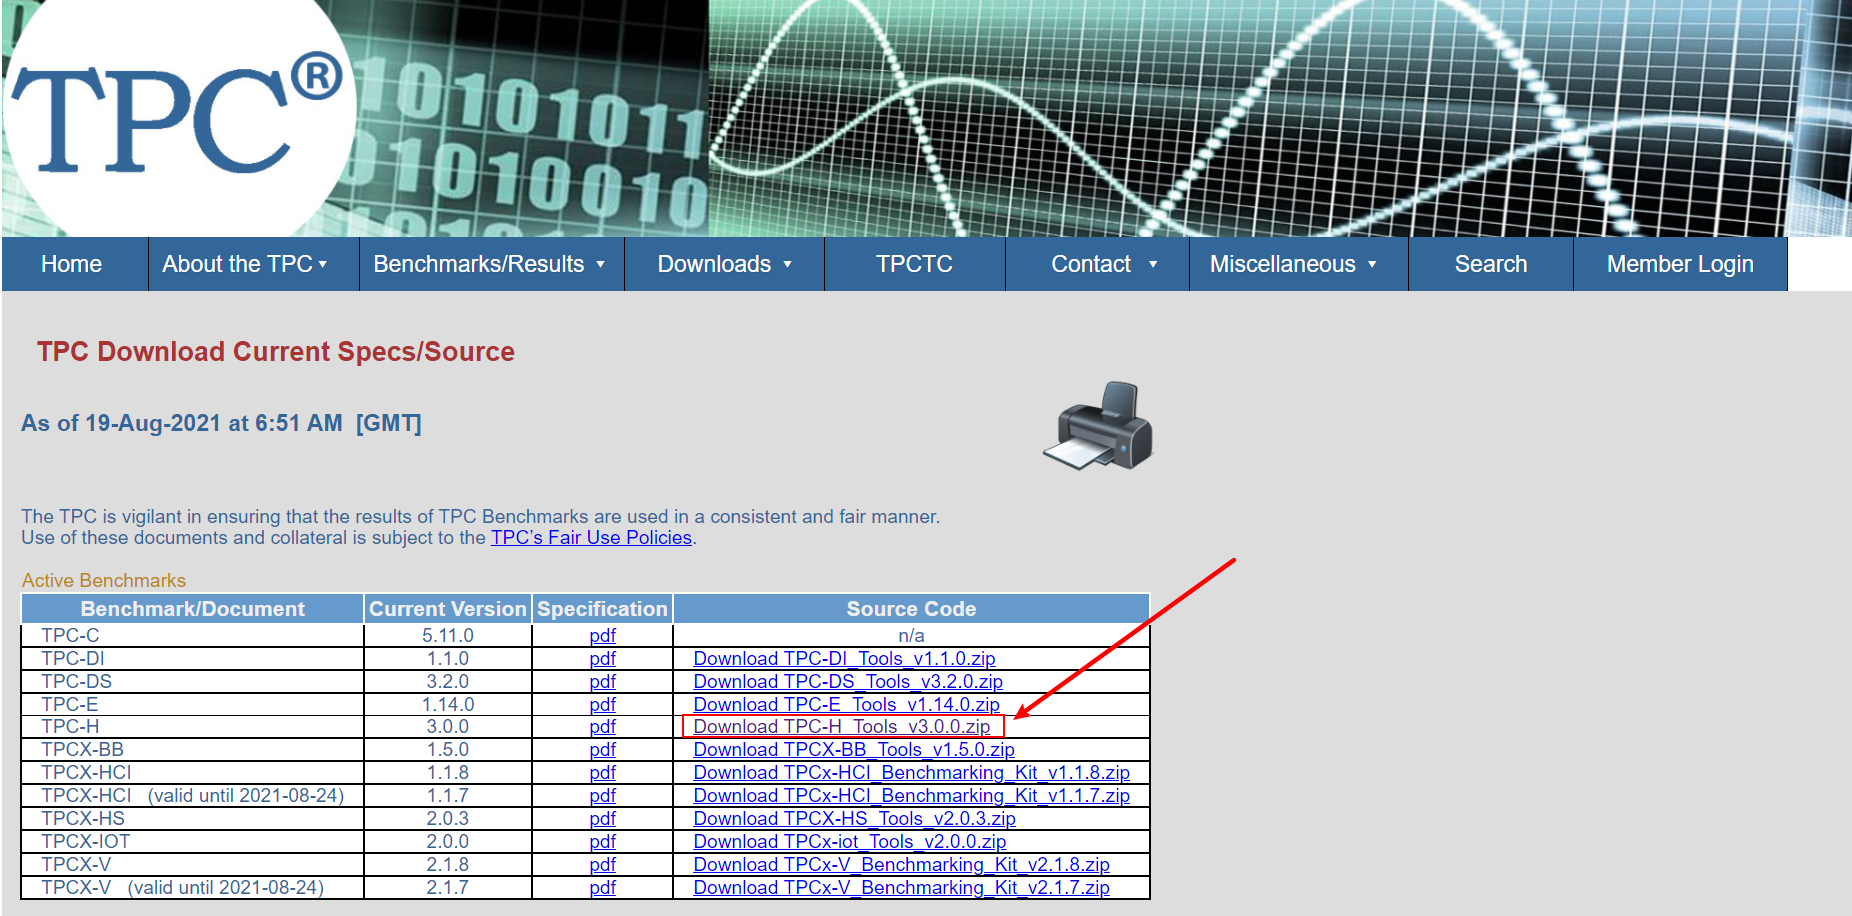Screen dimensions: 1852x916
Task: Download TPCx-HCI Benchmarking Kit v1.1.8 zip
Action: tap(911, 773)
